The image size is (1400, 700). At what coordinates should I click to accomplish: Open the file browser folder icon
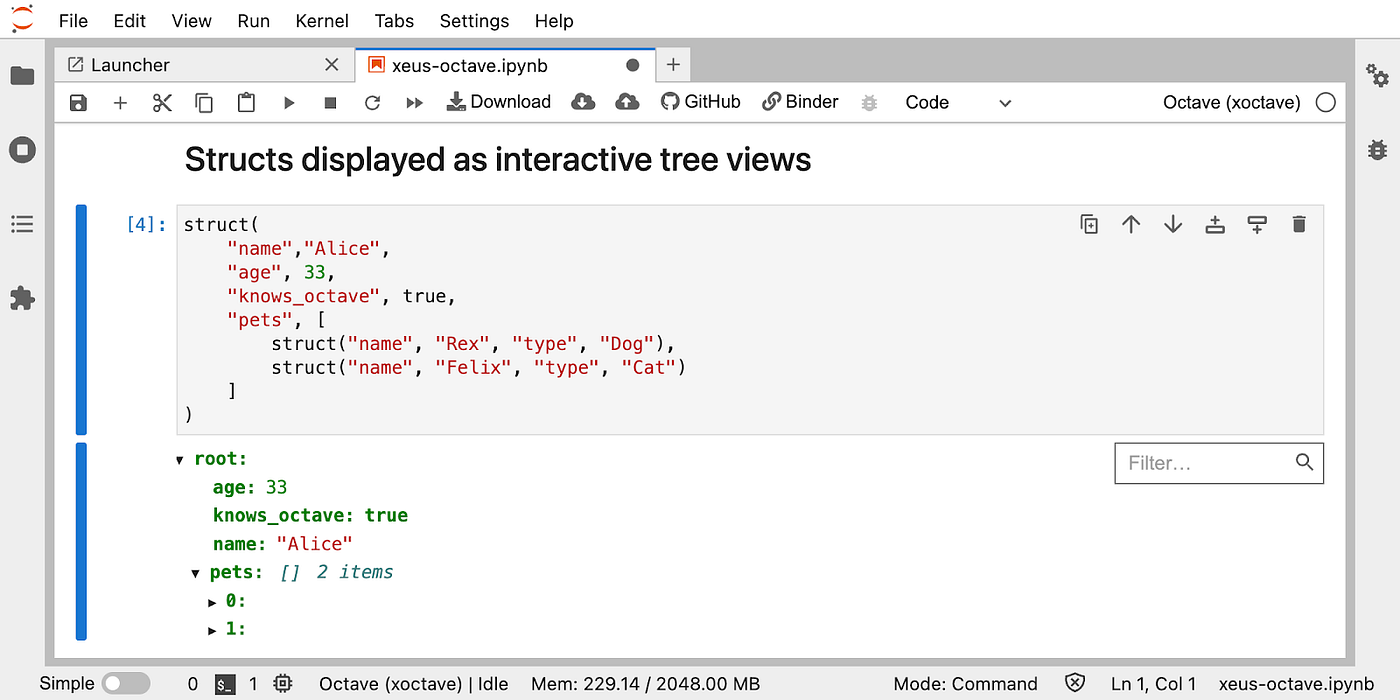point(22,76)
